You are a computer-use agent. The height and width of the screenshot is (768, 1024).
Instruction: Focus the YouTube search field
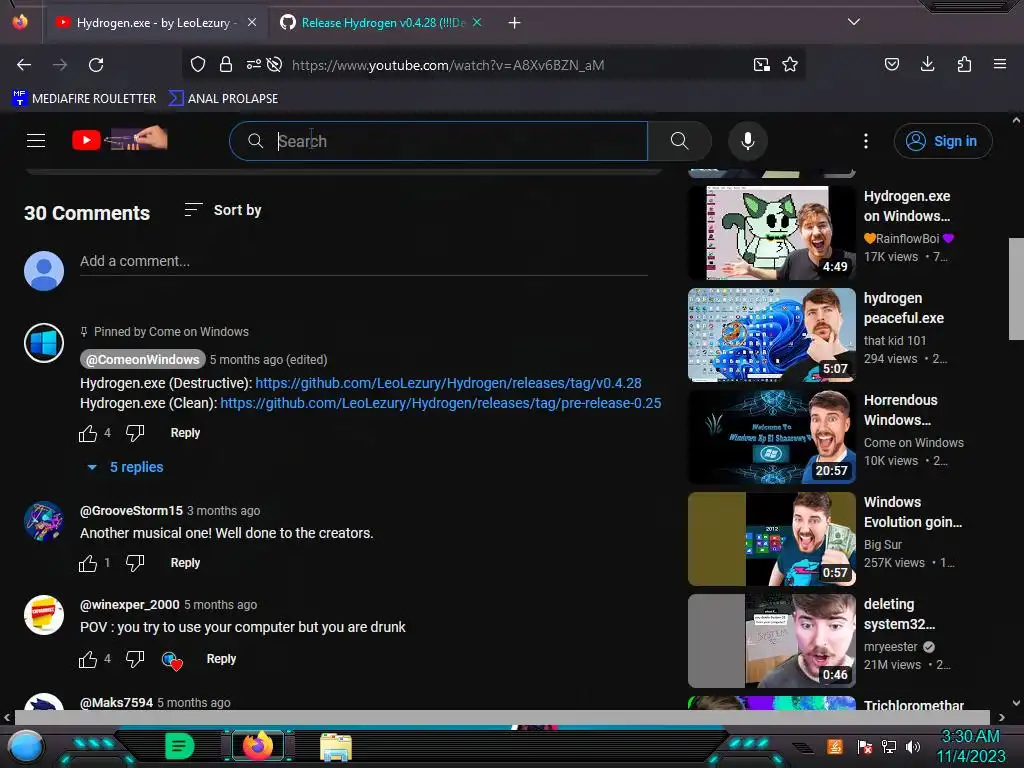(x=438, y=140)
